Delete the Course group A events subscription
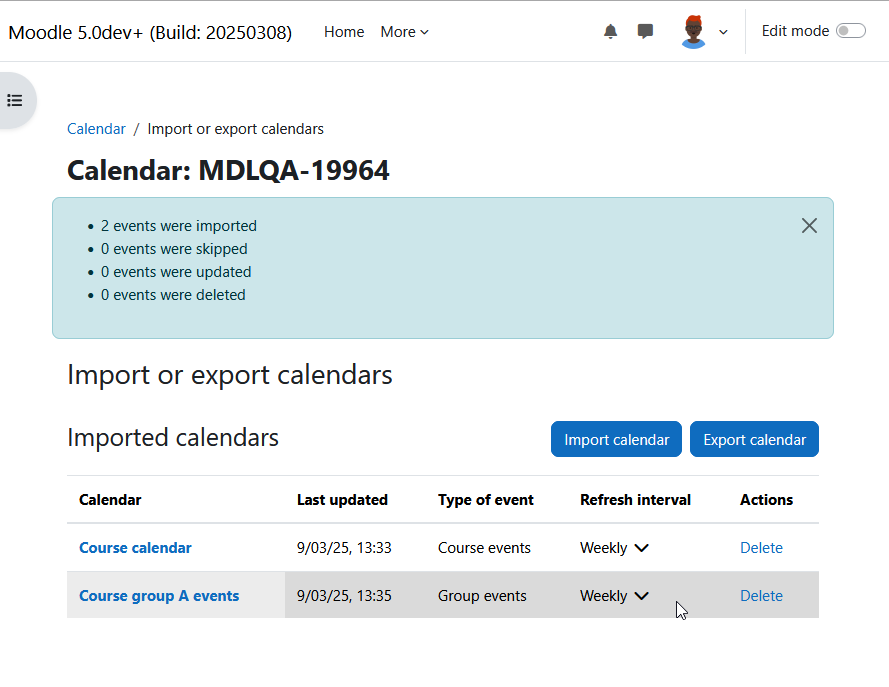This screenshot has width=889, height=687. (x=761, y=596)
